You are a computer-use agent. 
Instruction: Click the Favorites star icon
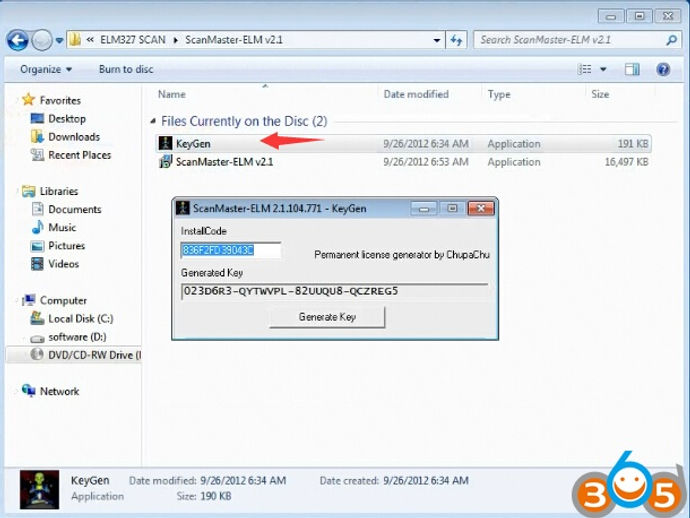coord(28,99)
